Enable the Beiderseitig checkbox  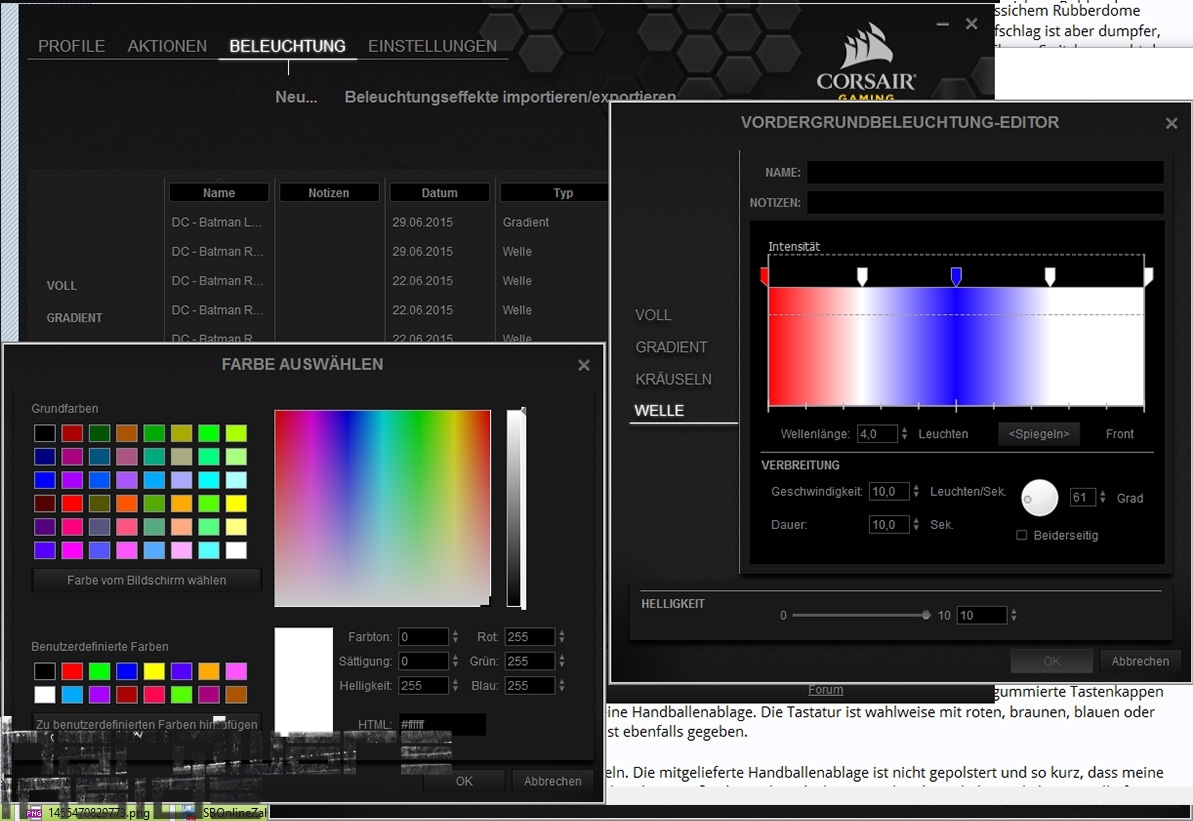tap(1021, 535)
